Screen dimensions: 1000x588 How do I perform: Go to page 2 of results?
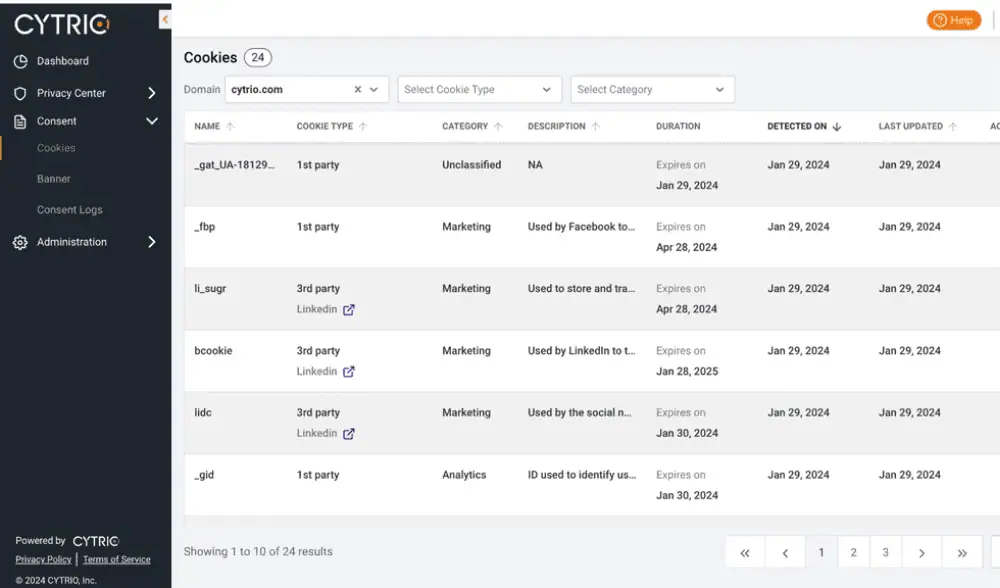(853, 553)
